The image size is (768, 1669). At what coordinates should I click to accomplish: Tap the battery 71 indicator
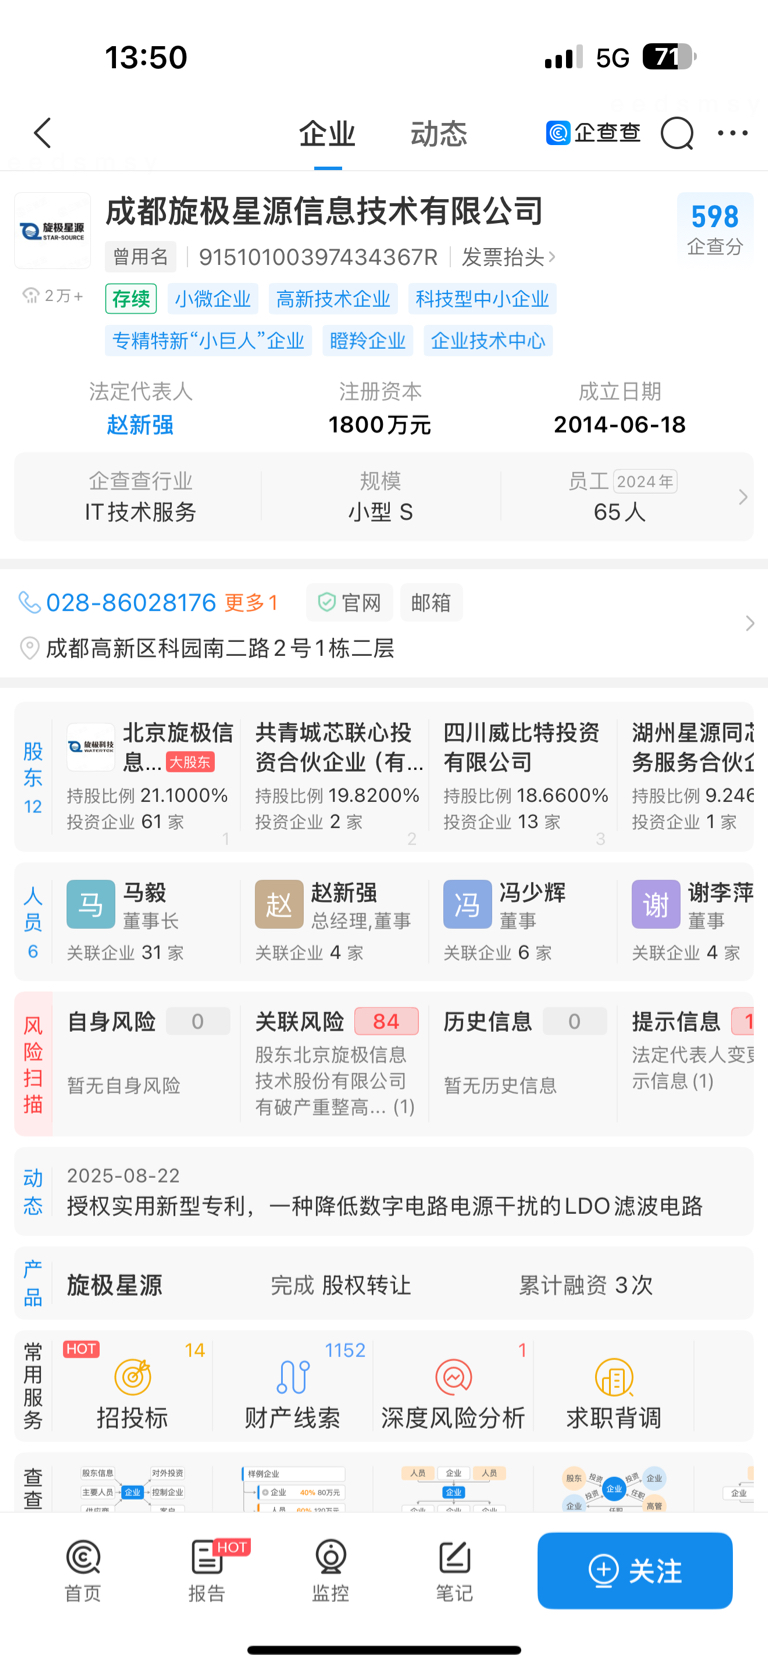pyautogui.click(x=669, y=57)
